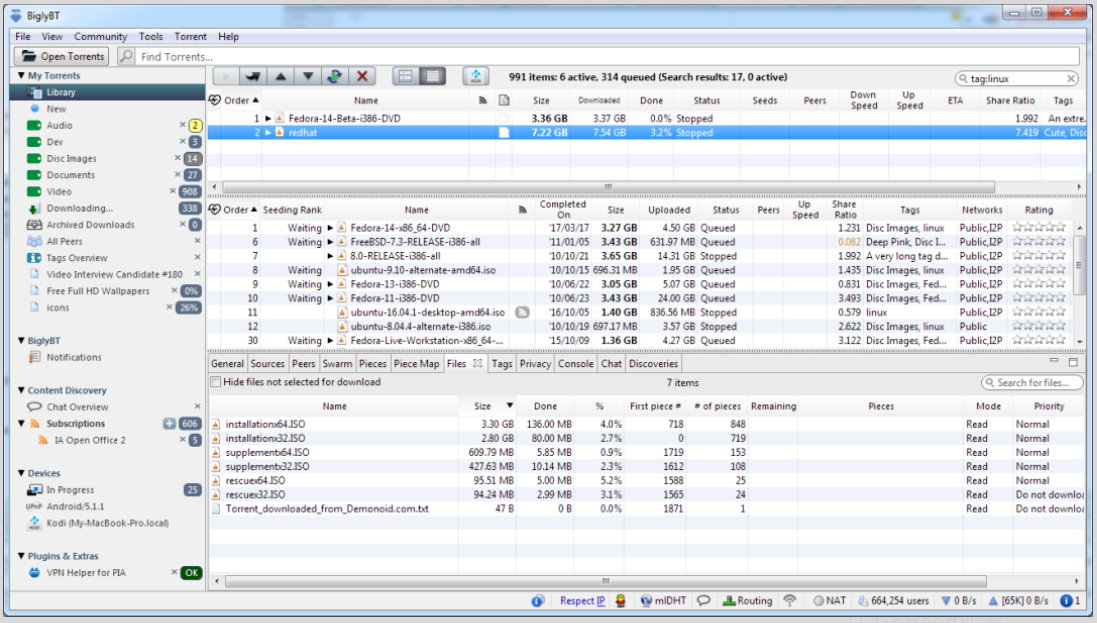Clear the tag:linux filter text
Viewport: 1097px width, 623px height.
tap(1071, 78)
